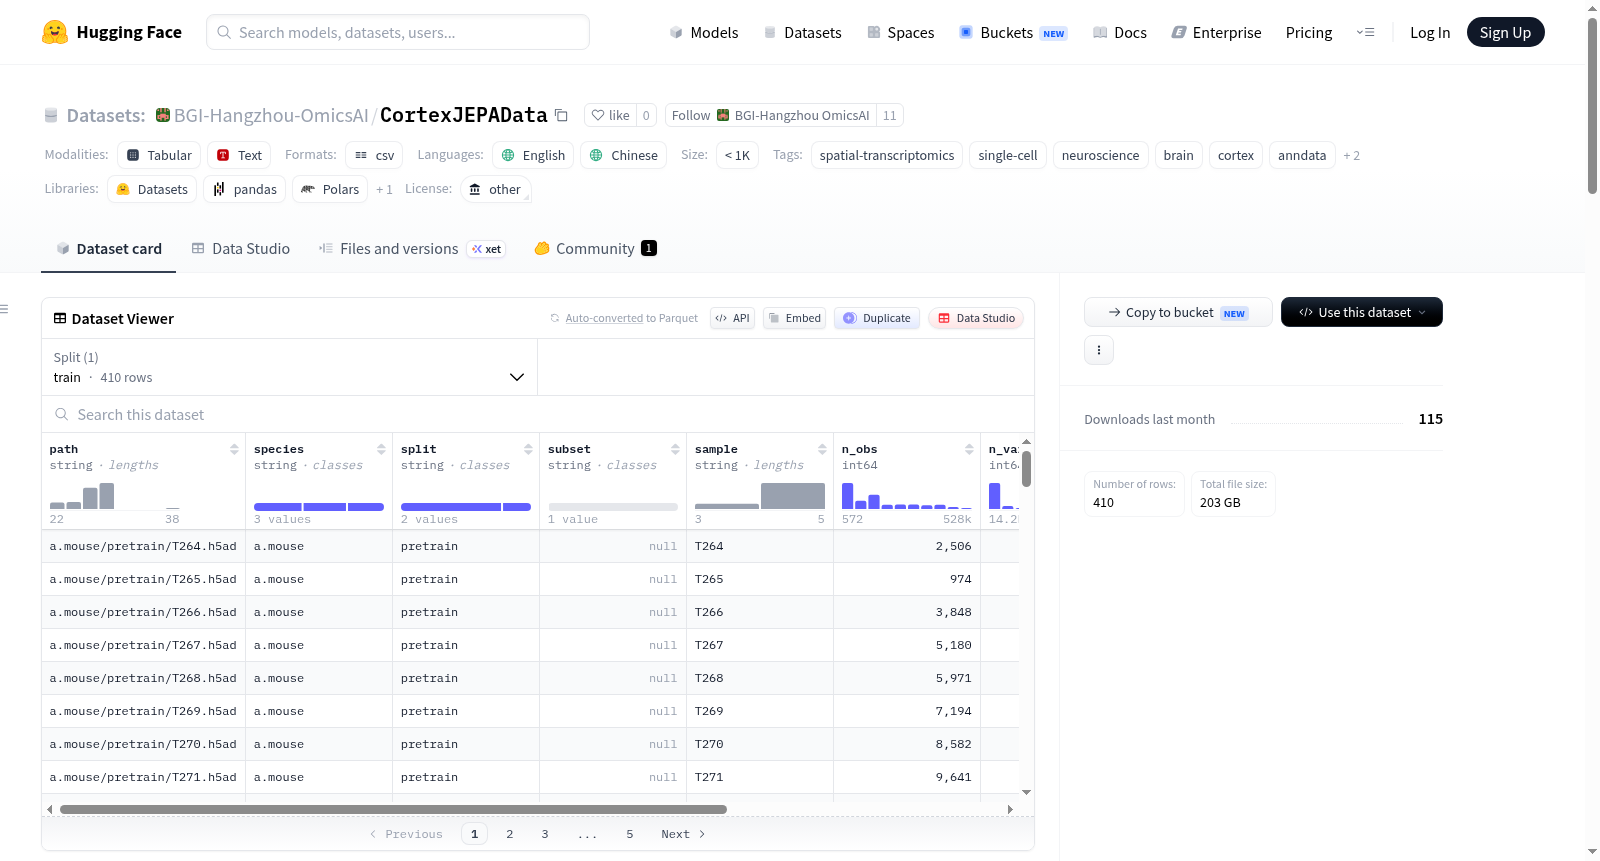
Task: Sort the species column
Action: (x=381, y=449)
